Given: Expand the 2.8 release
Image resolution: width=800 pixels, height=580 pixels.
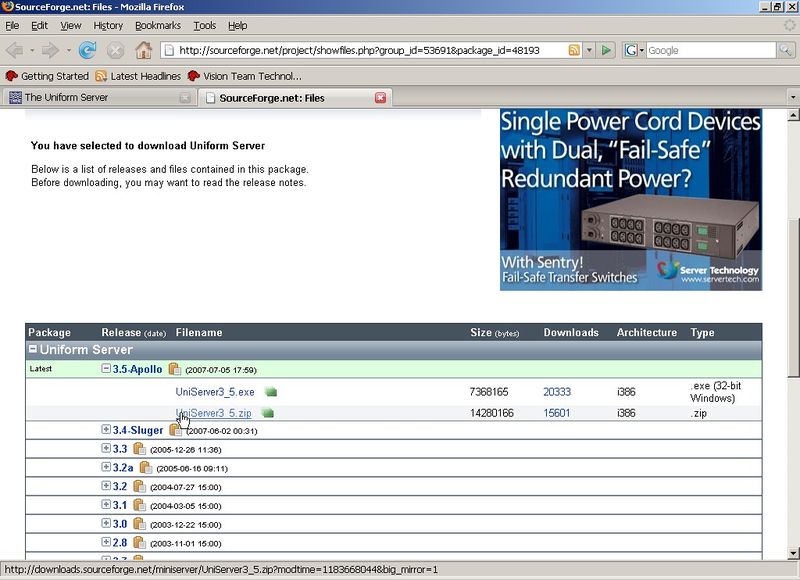Looking at the screenshot, I should 106,542.
